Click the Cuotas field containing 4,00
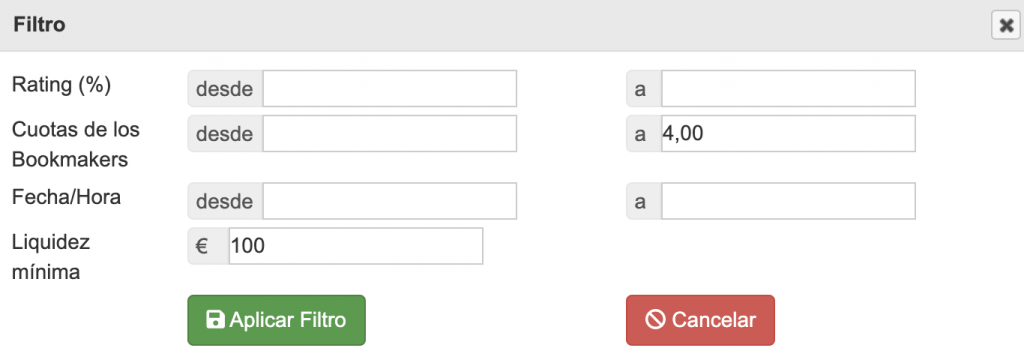 tap(788, 133)
